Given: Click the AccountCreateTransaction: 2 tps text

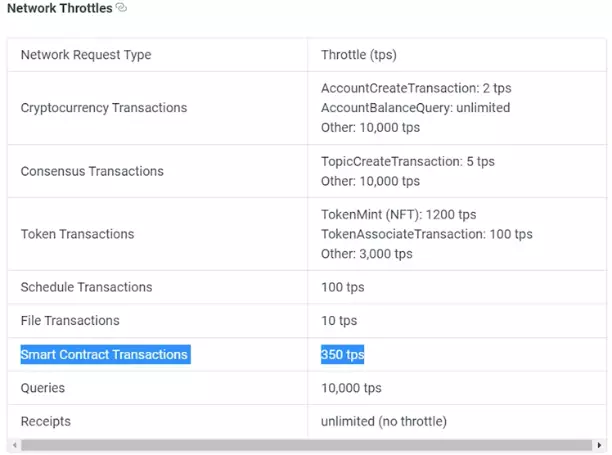Looking at the screenshot, I should click(x=416, y=88).
